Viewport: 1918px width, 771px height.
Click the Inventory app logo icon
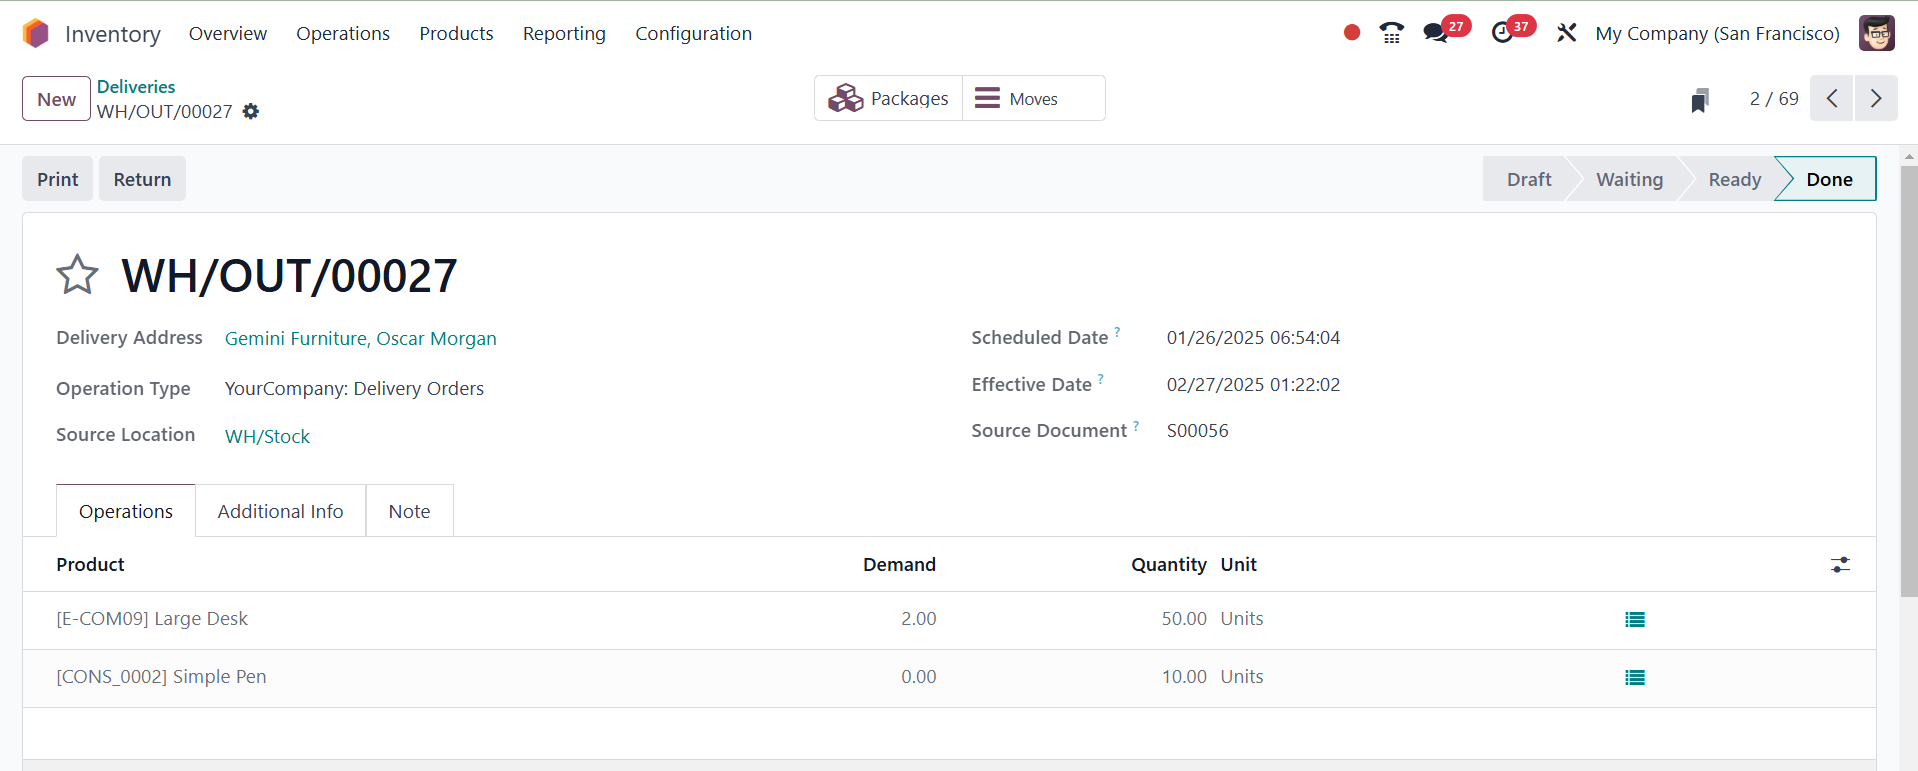(36, 33)
